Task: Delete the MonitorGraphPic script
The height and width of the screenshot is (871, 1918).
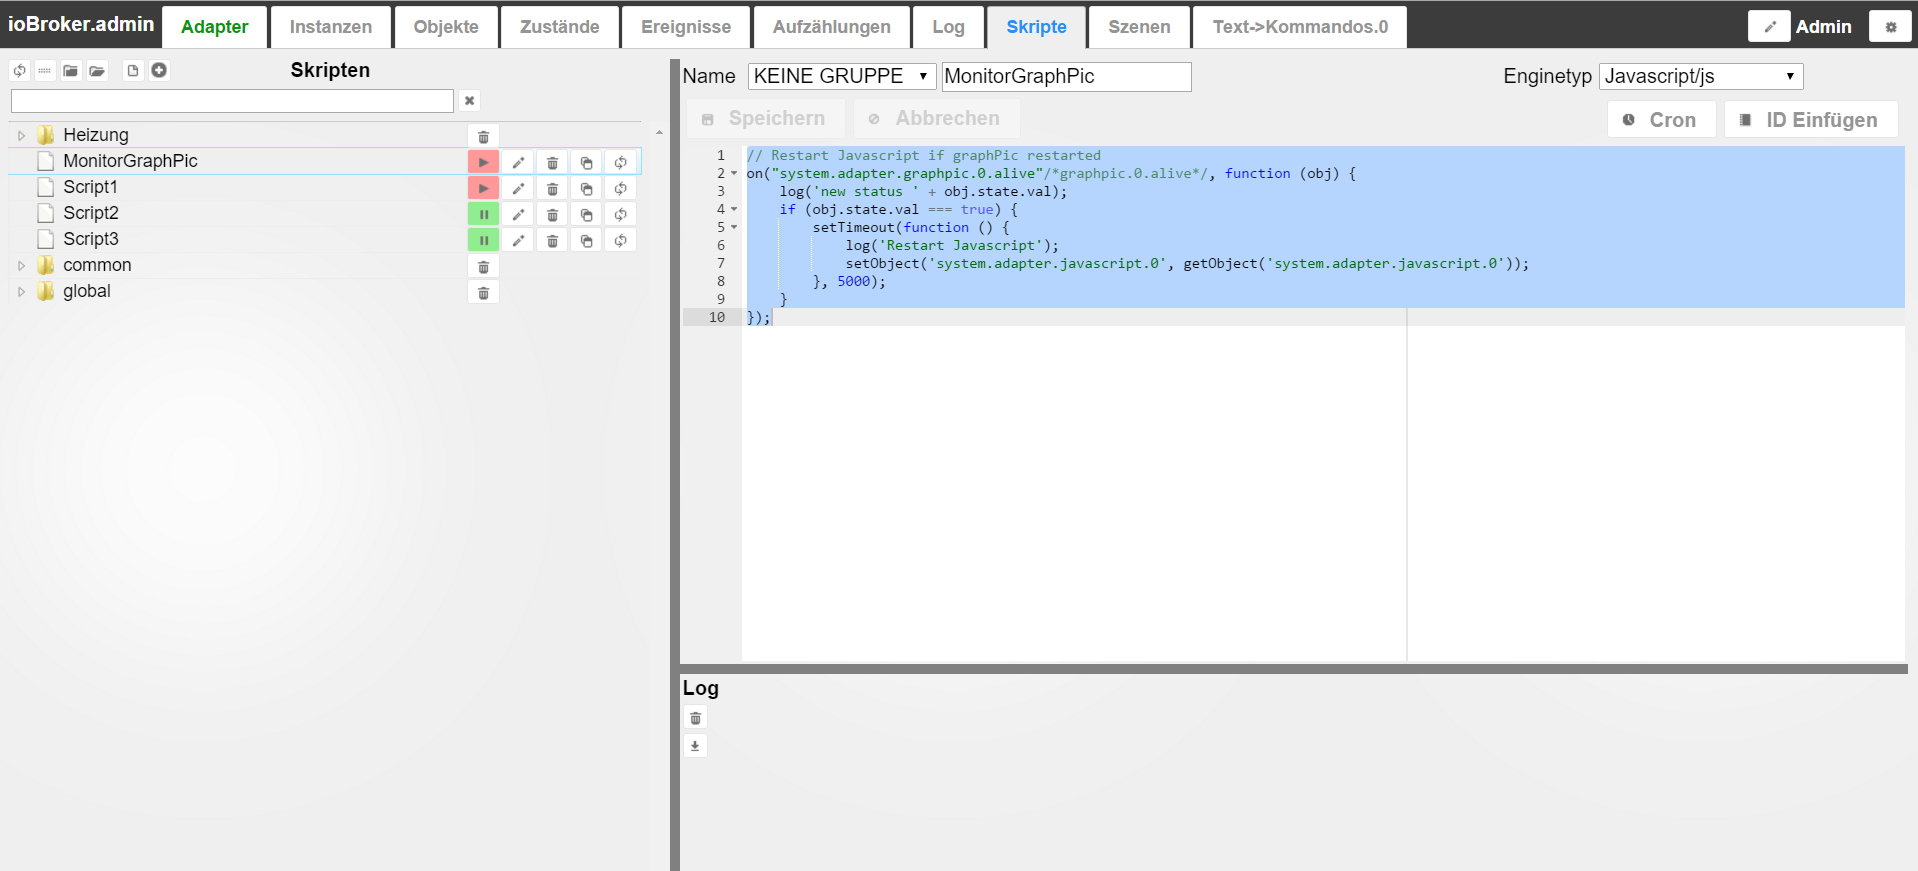Action: pyautogui.click(x=552, y=163)
